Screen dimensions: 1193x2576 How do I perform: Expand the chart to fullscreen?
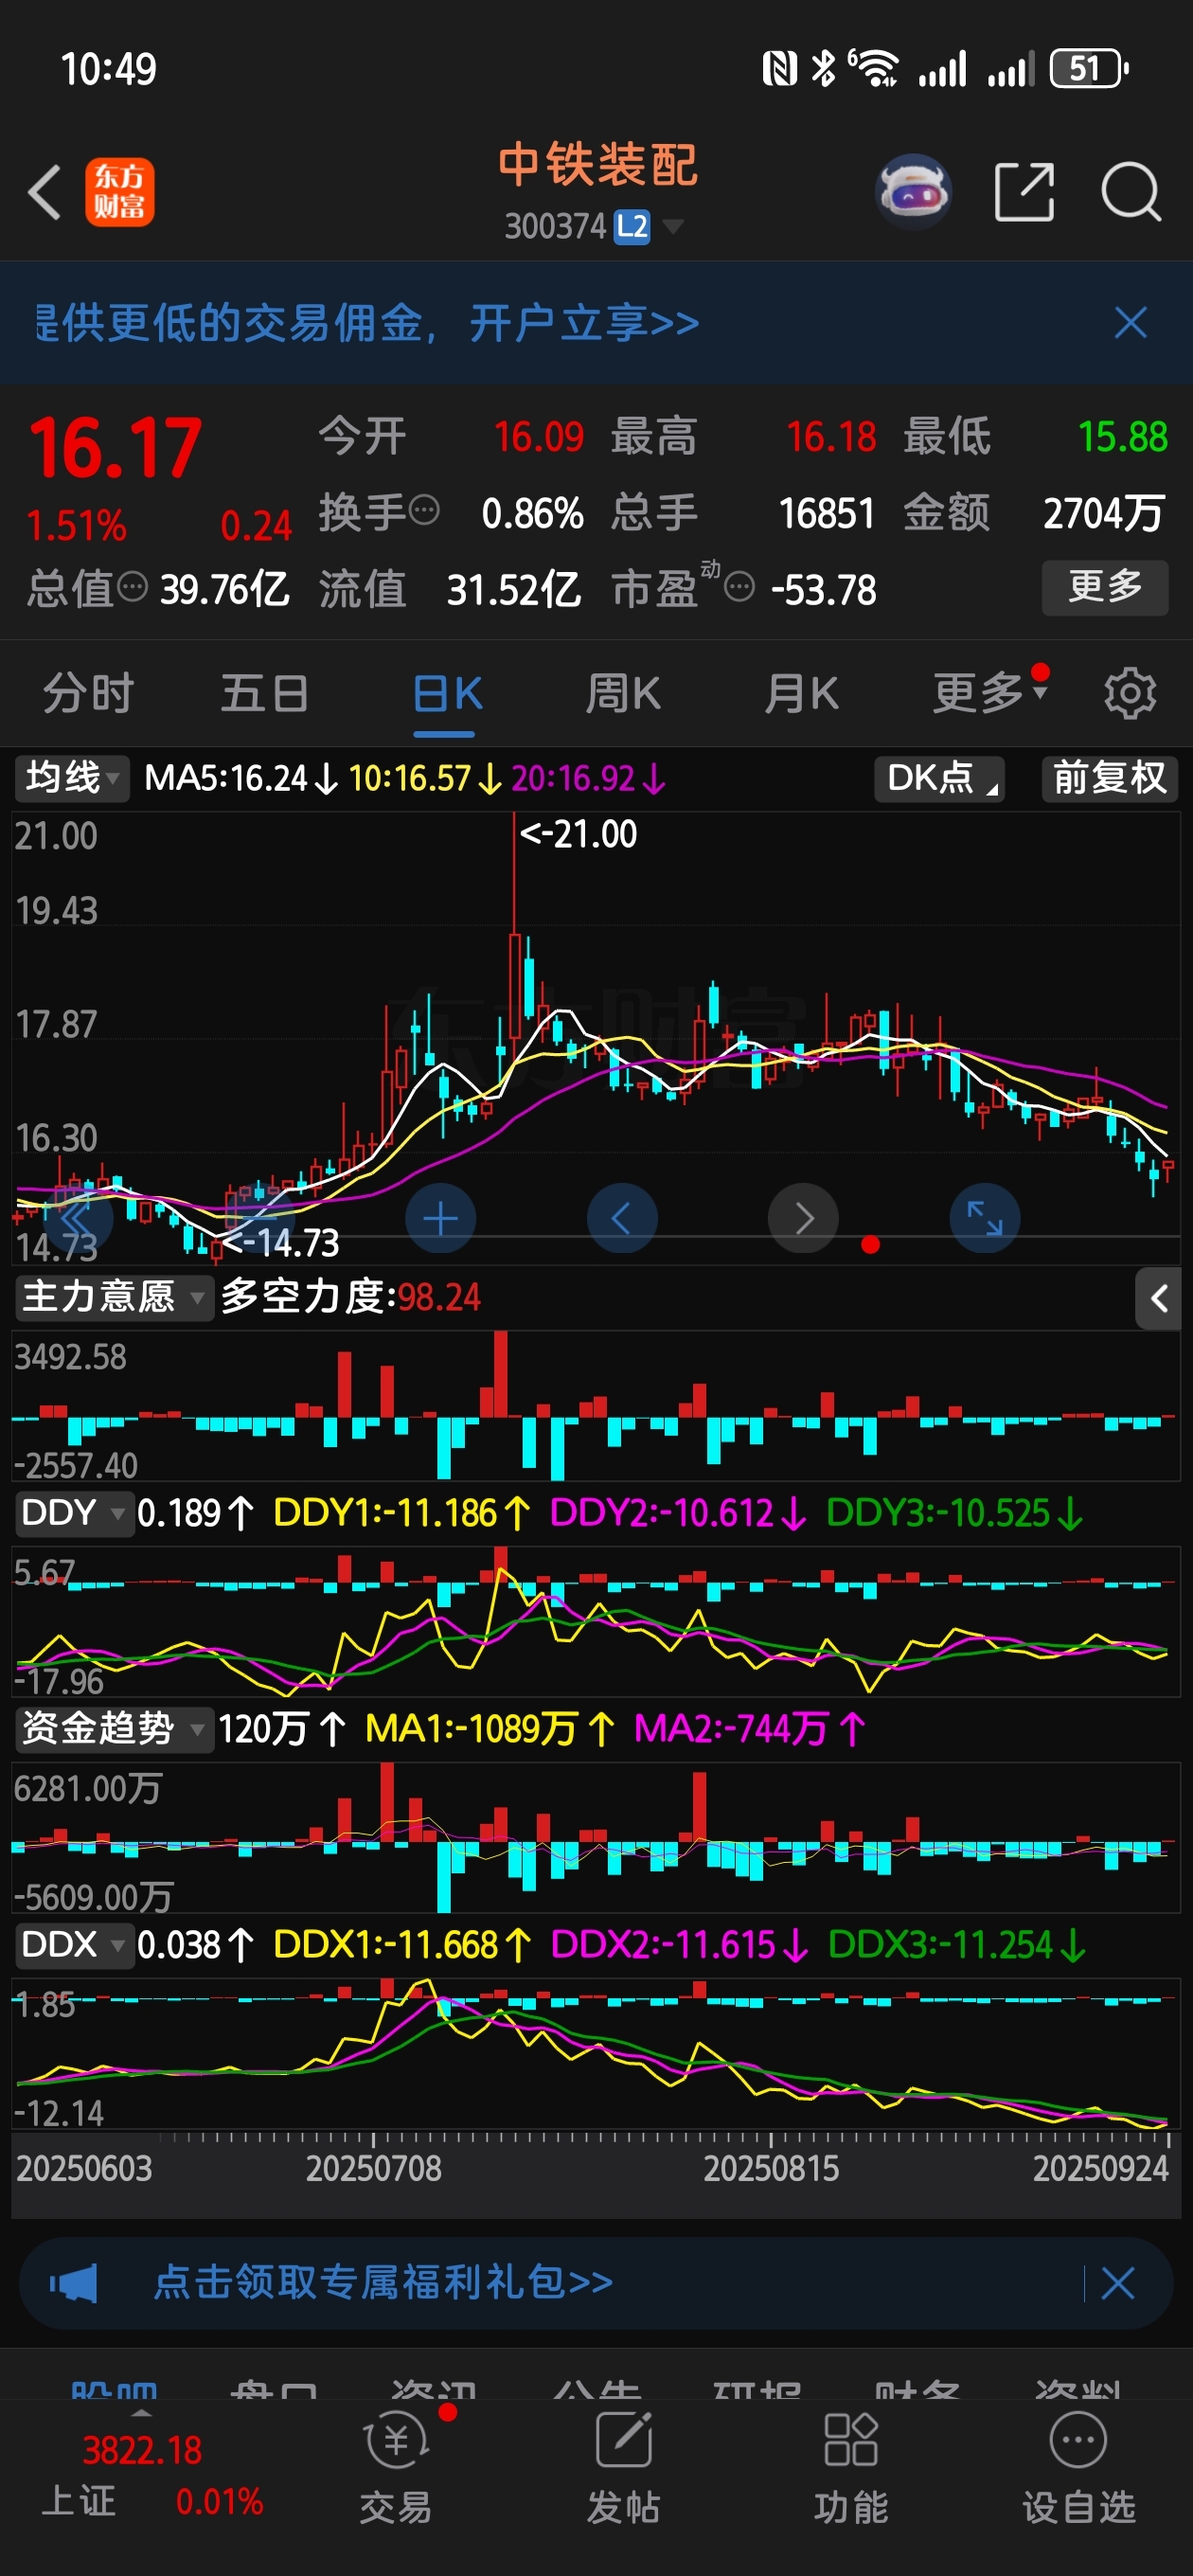985,1218
